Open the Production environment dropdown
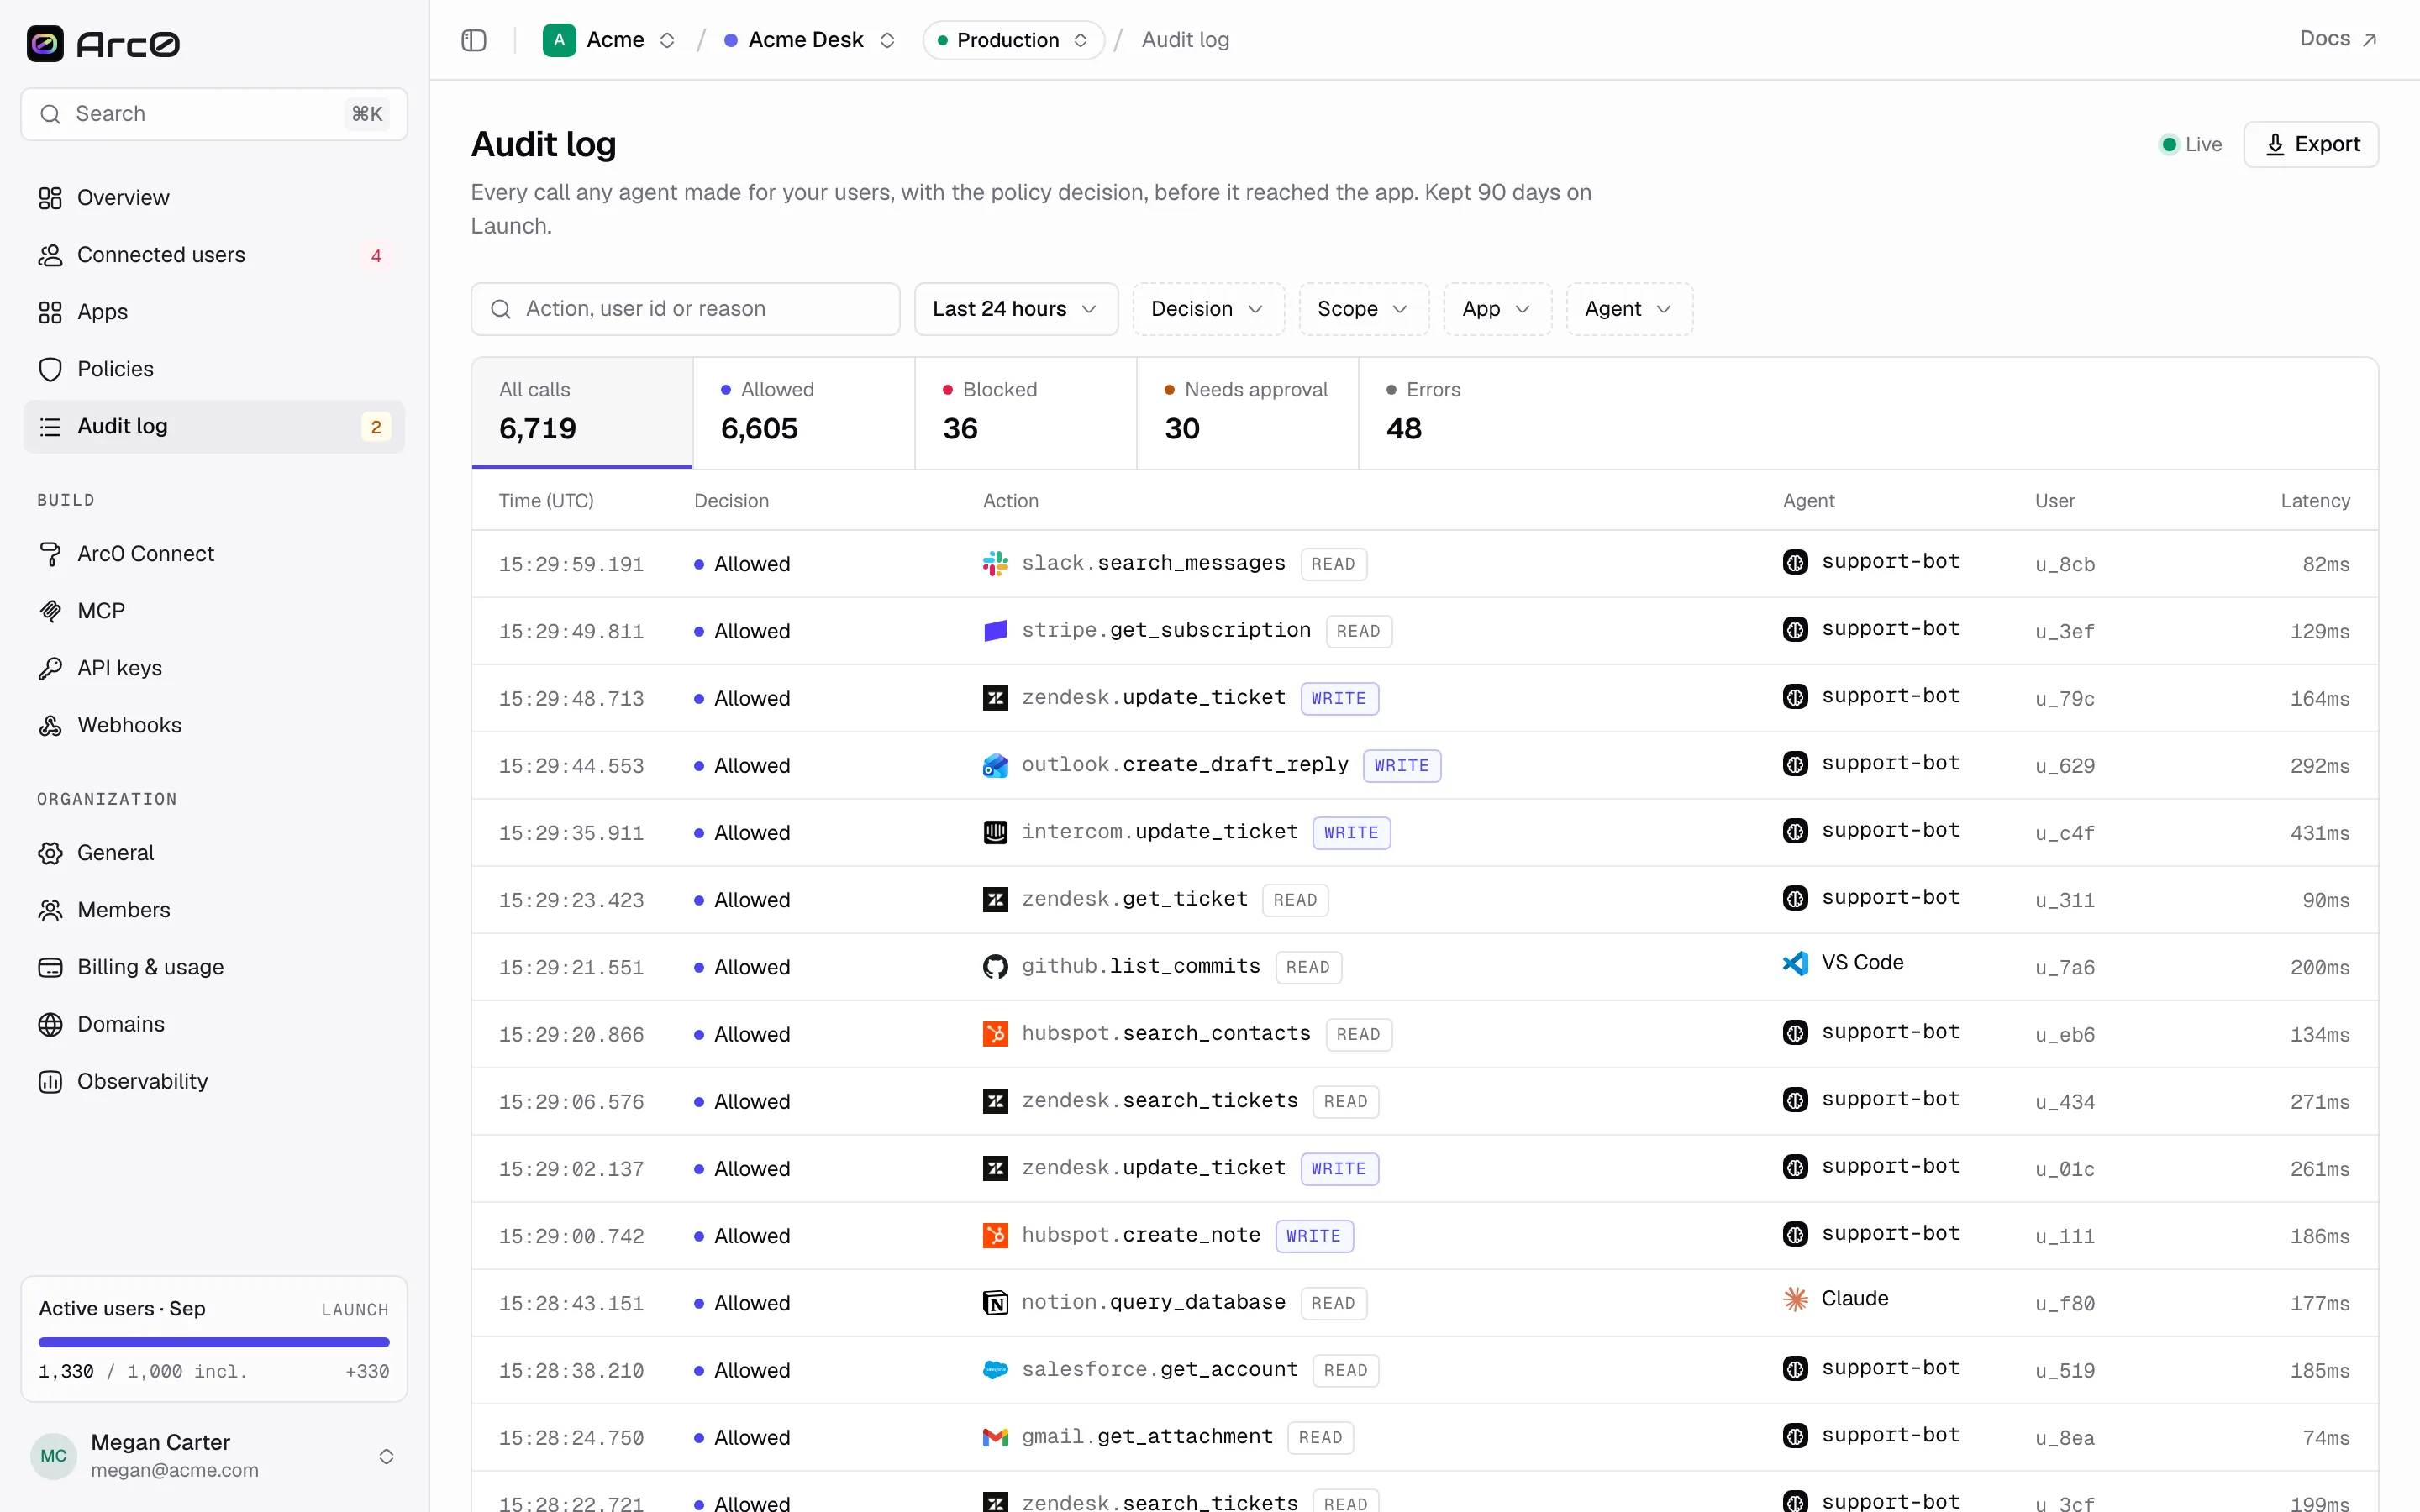The image size is (2420, 1512). [x=1013, y=40]
